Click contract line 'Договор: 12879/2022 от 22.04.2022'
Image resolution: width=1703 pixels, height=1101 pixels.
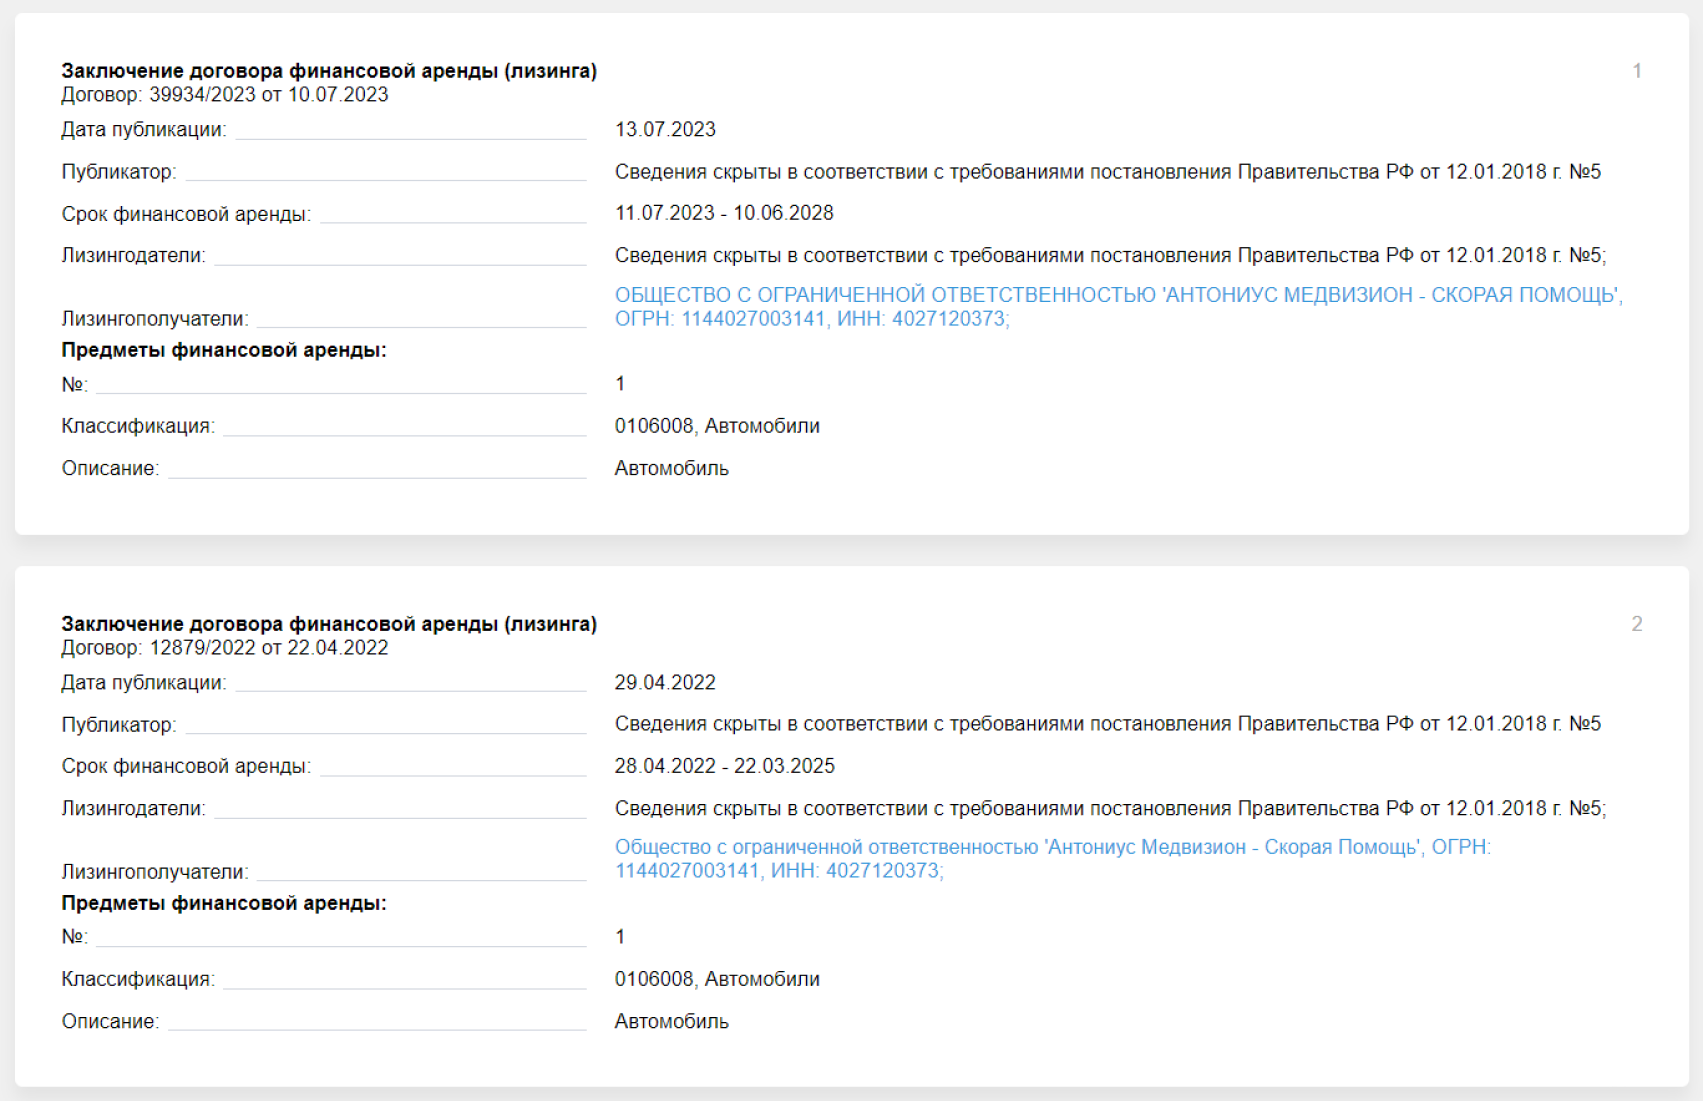pyautogui.click(x=225, y=648)
